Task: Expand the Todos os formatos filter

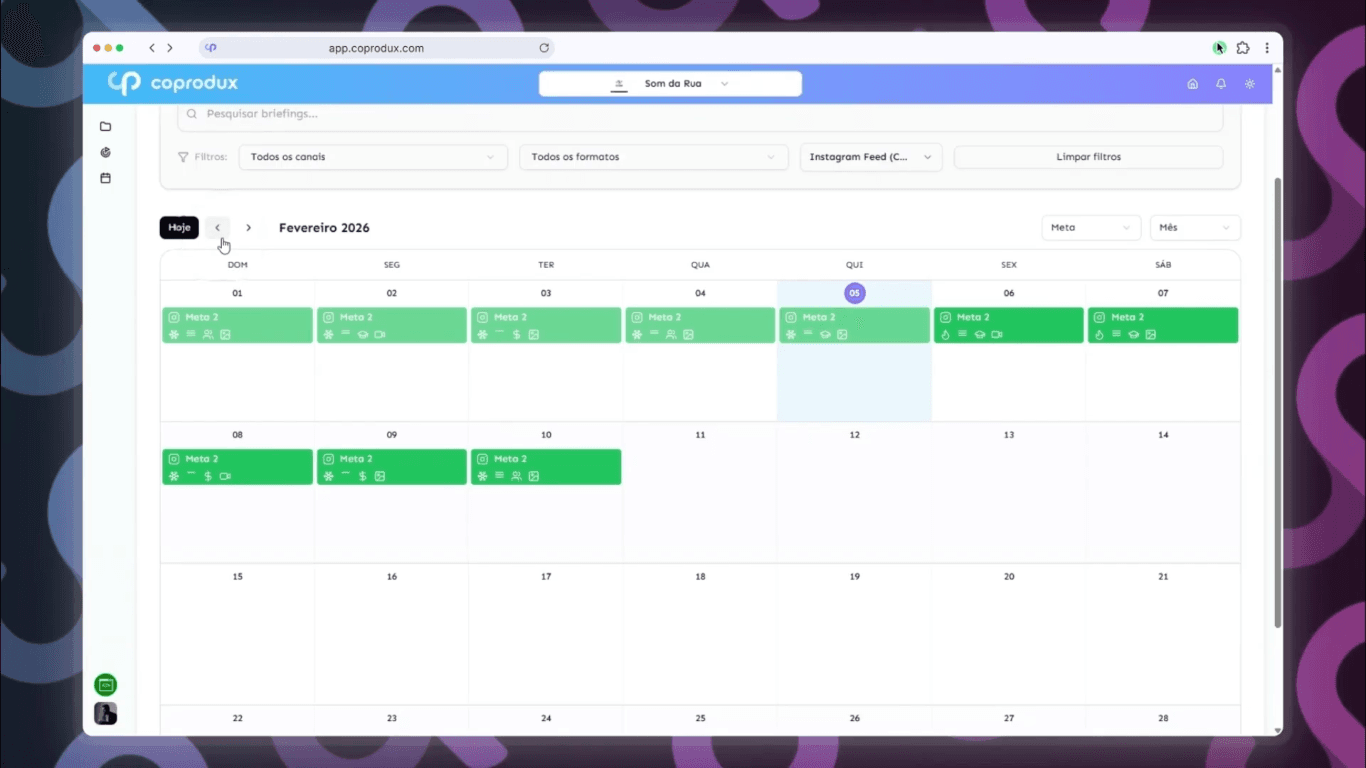Action: (653, 157)
